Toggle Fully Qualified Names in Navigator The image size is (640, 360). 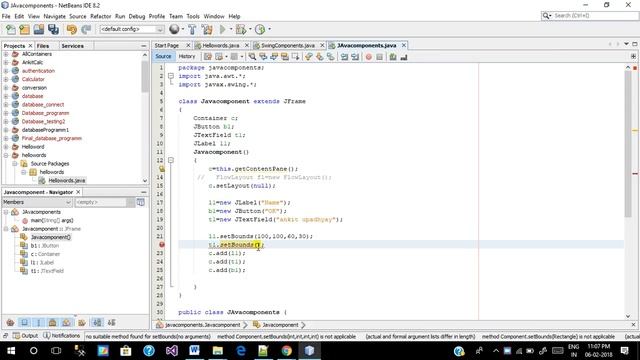[x=82, y=322]
